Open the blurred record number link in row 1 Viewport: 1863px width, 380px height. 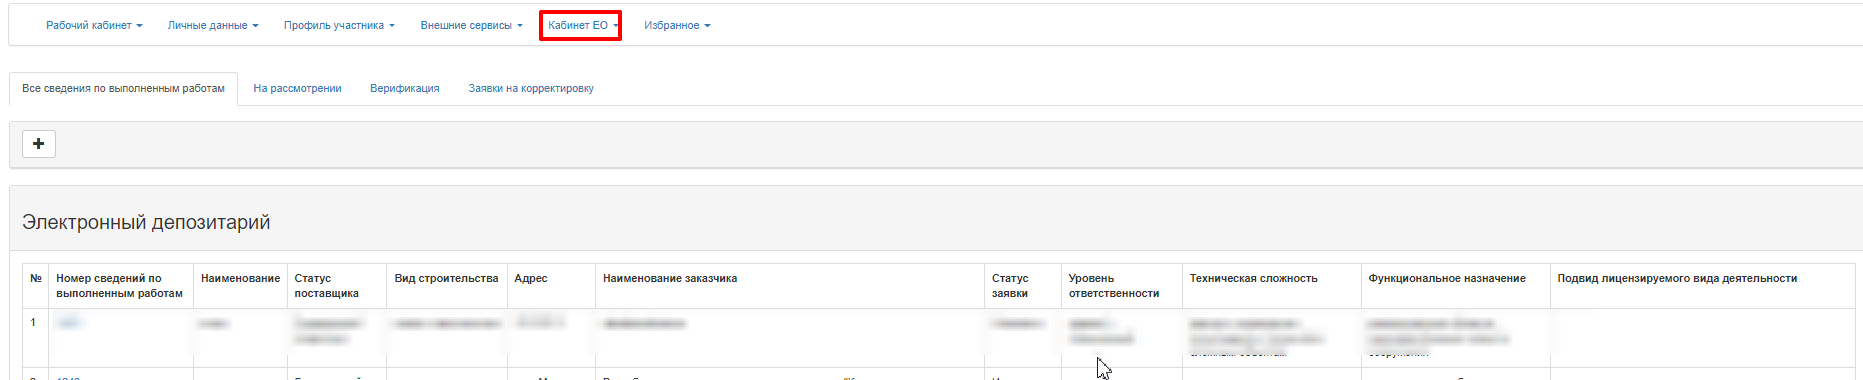coord(69,323)
